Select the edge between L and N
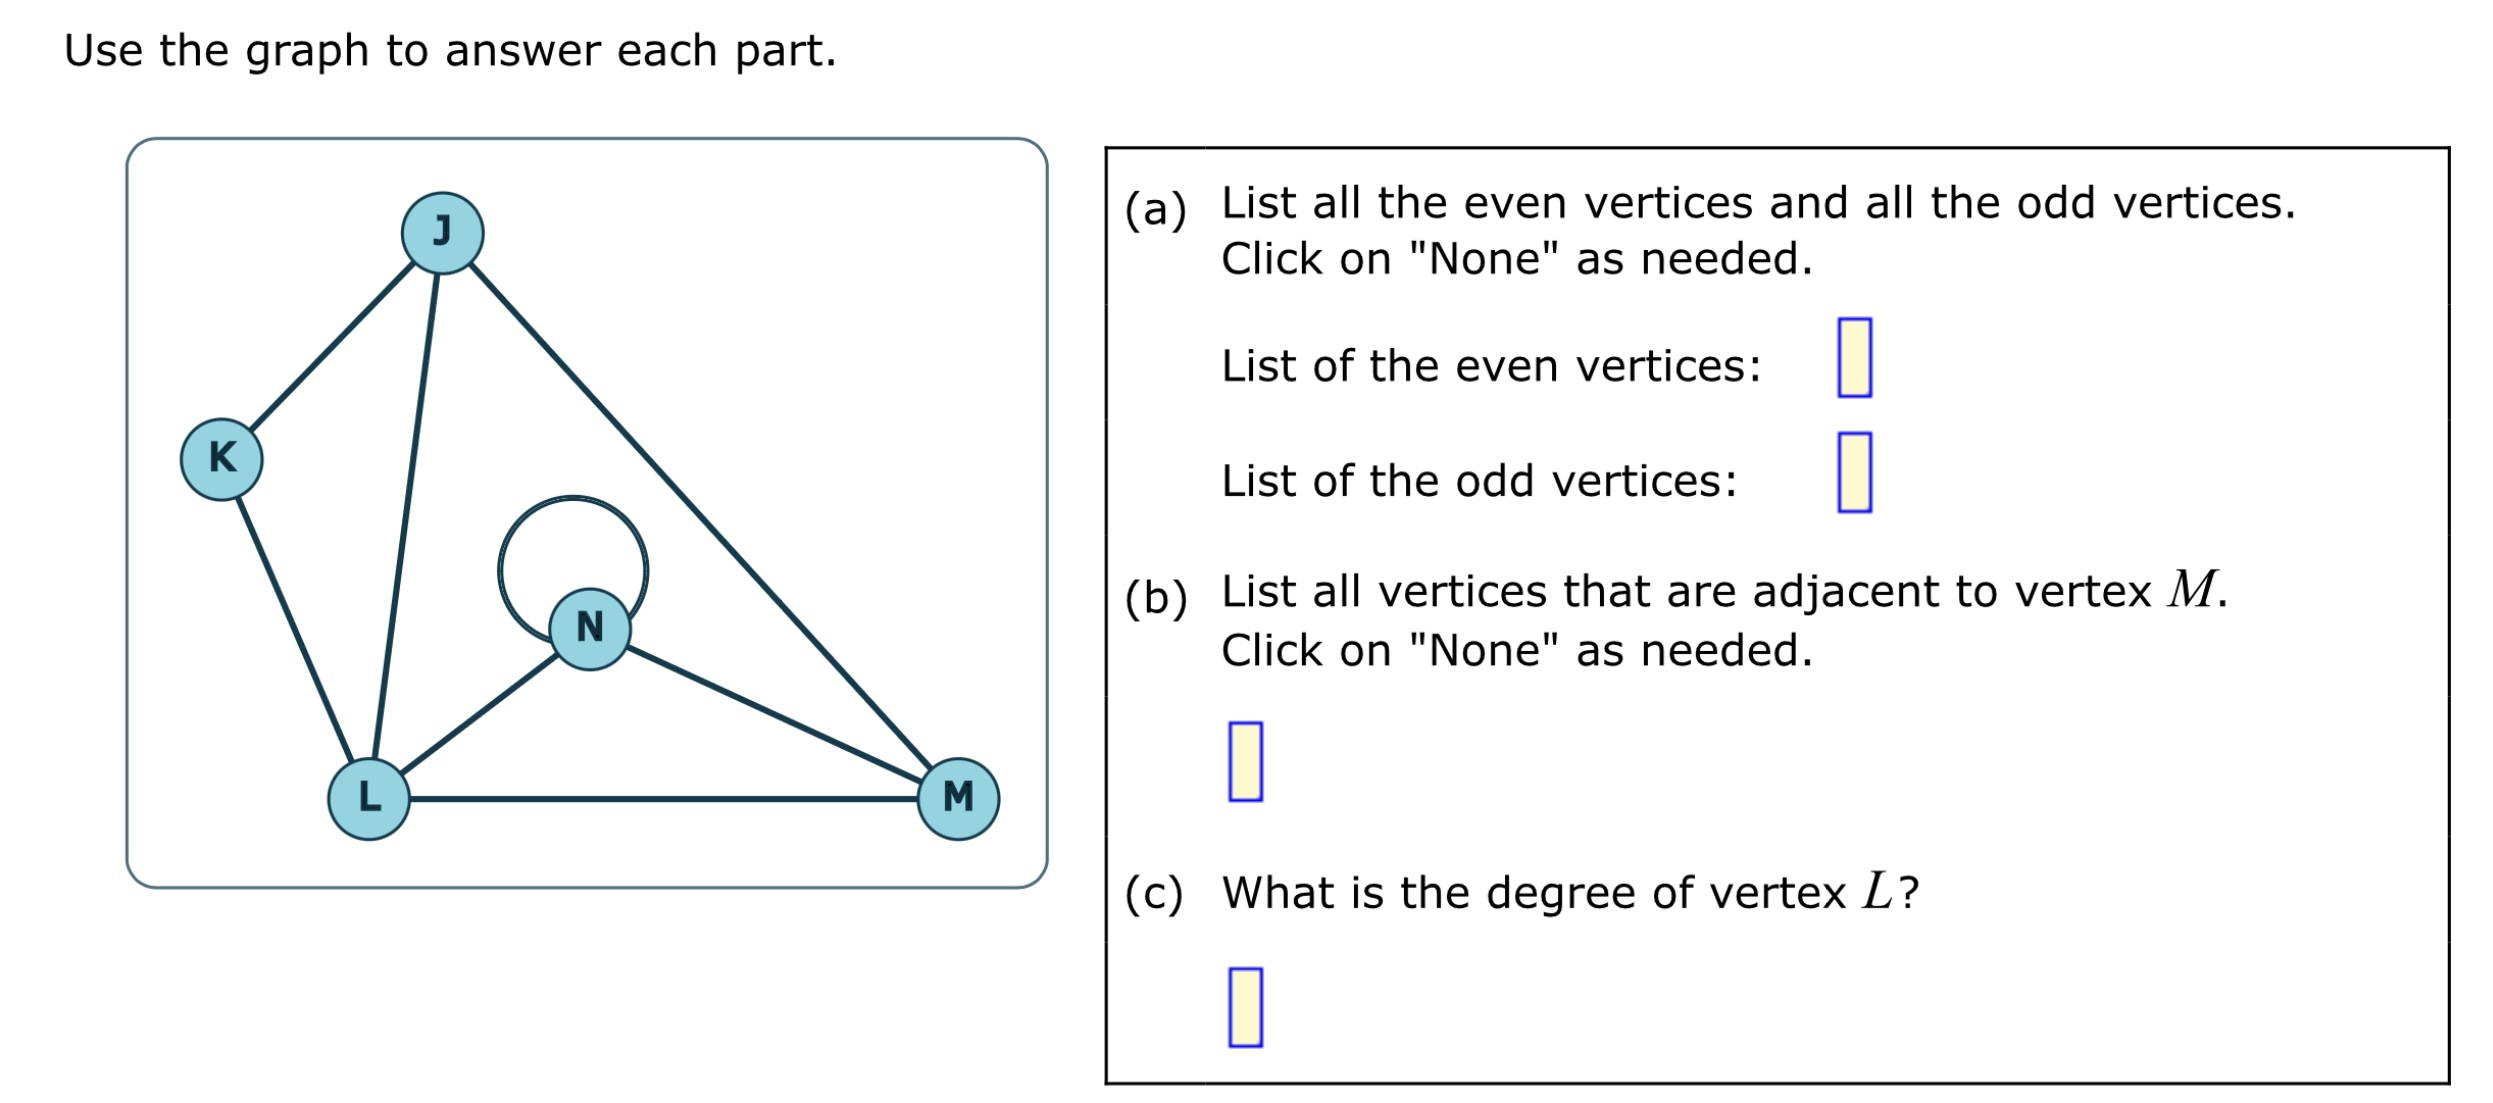Viewport: 2493px width, 1103px height. [x=479, y=714]
